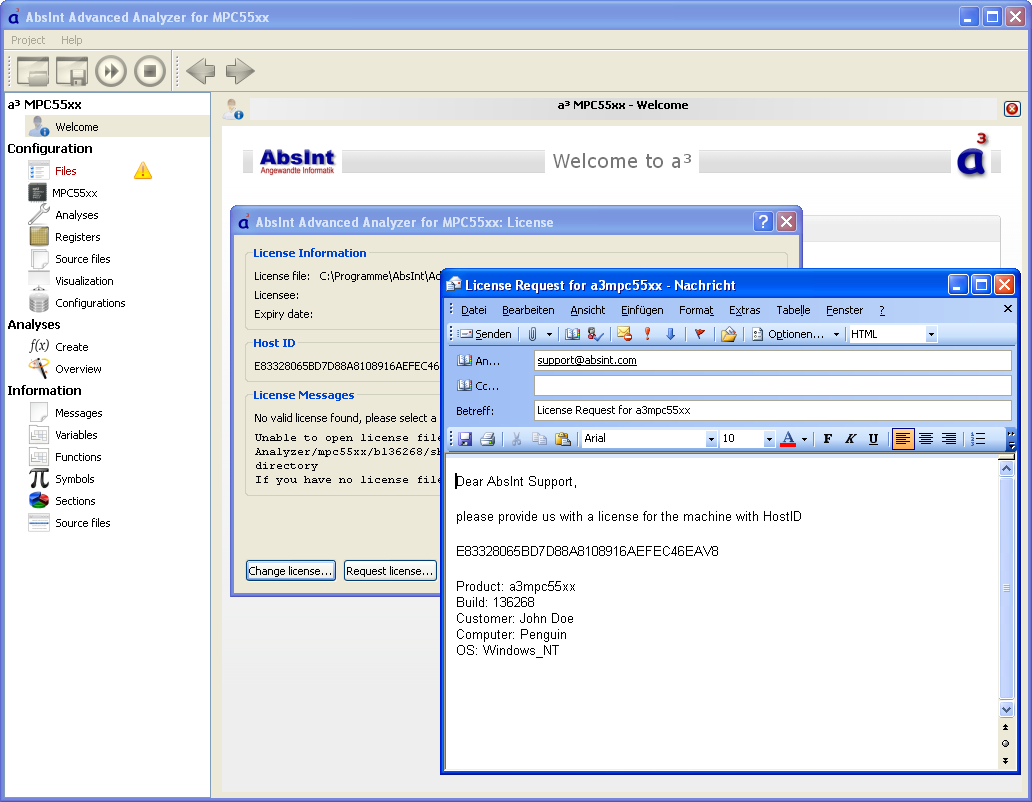
Task: Toggle italic K formatting
Action: (850, 439)
